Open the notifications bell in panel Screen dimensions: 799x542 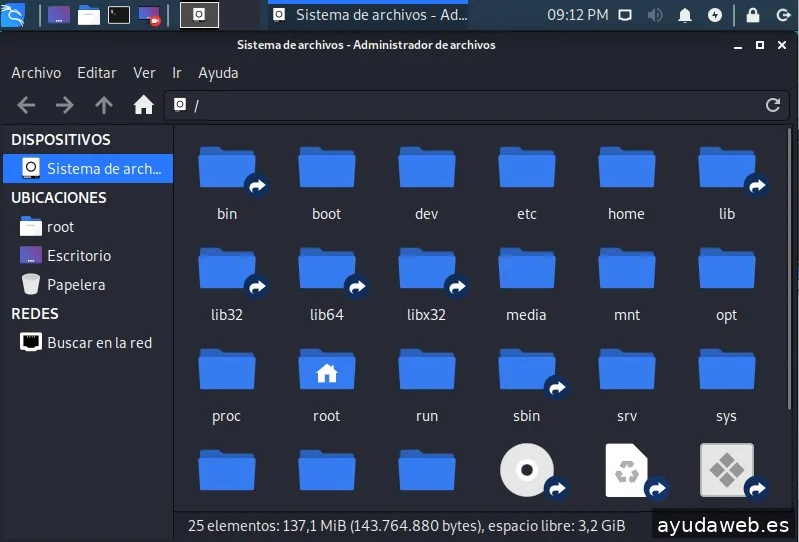(x=685, y=15)
